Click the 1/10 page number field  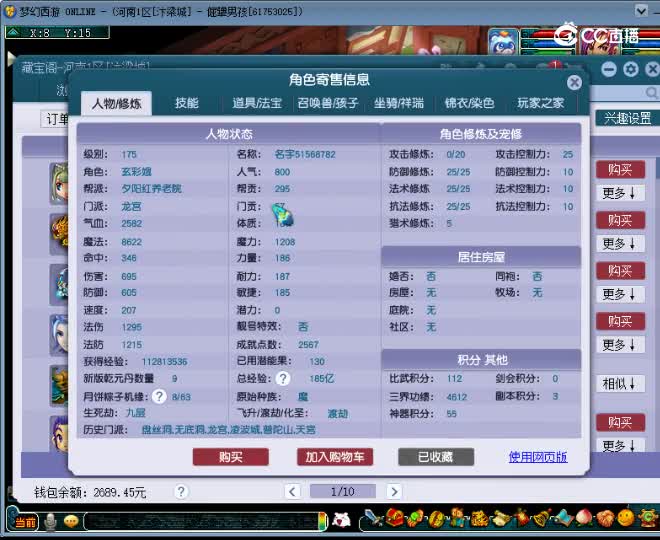[343, 491]
